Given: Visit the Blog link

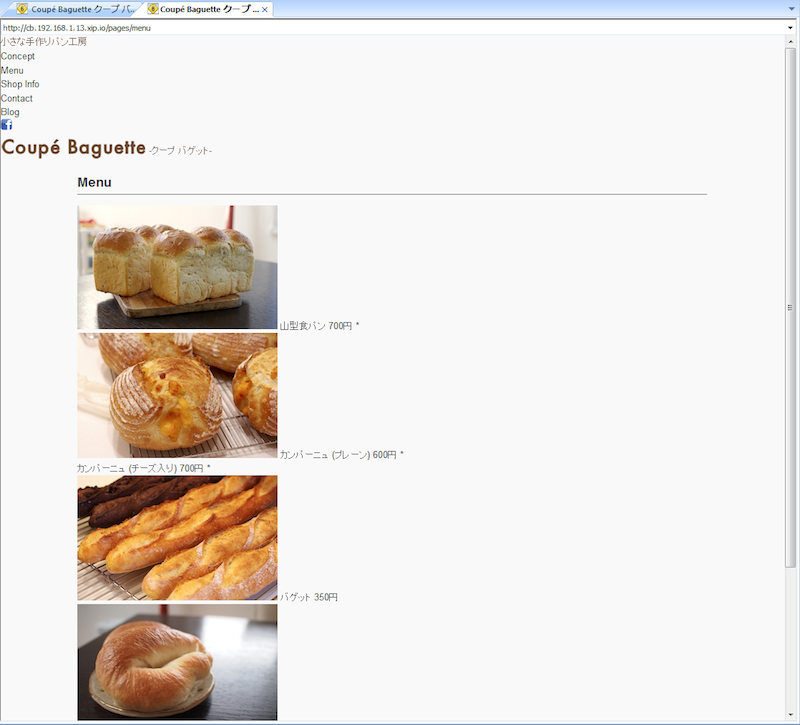Looking at the screenshot, I should coord(10,112).
